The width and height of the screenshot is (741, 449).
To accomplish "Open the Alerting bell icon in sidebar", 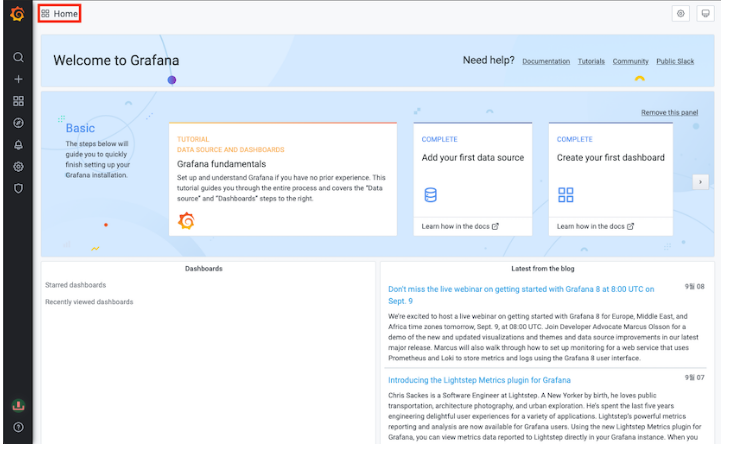I will pos(18,145).
